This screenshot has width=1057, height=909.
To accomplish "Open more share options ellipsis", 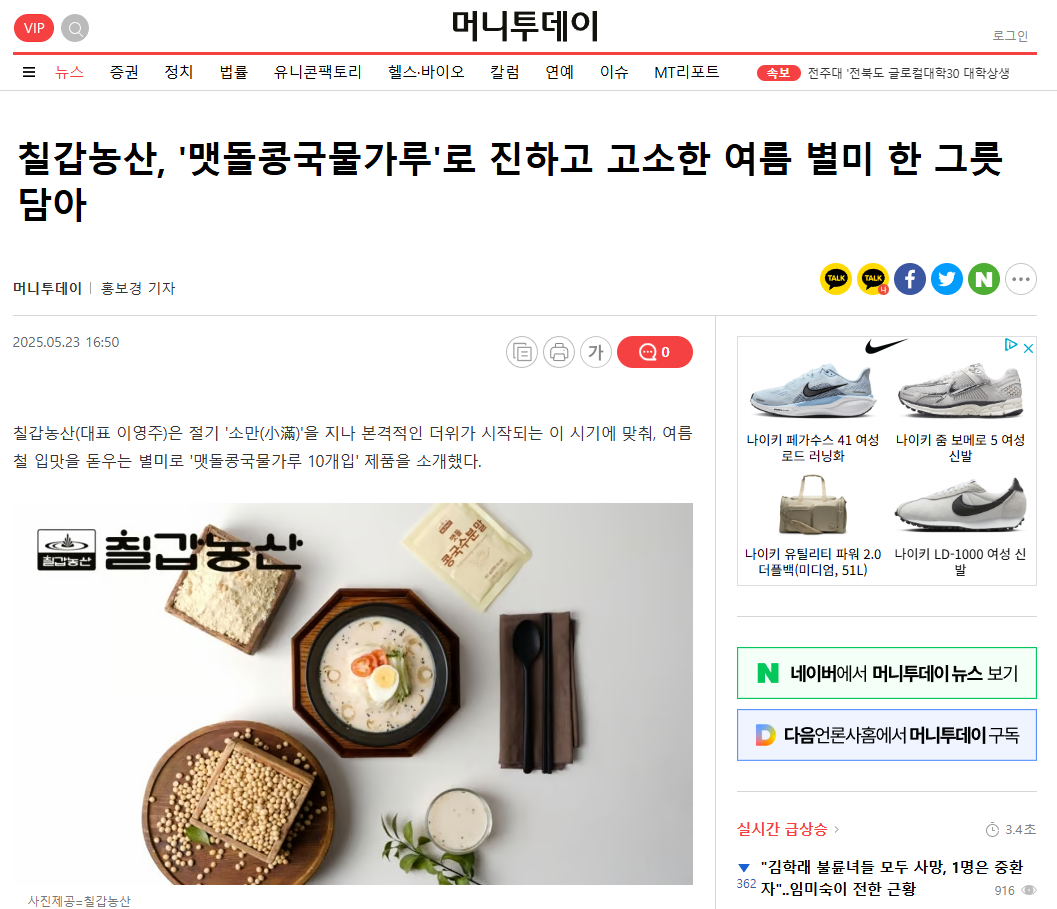I will click(x=1021, y=279).
